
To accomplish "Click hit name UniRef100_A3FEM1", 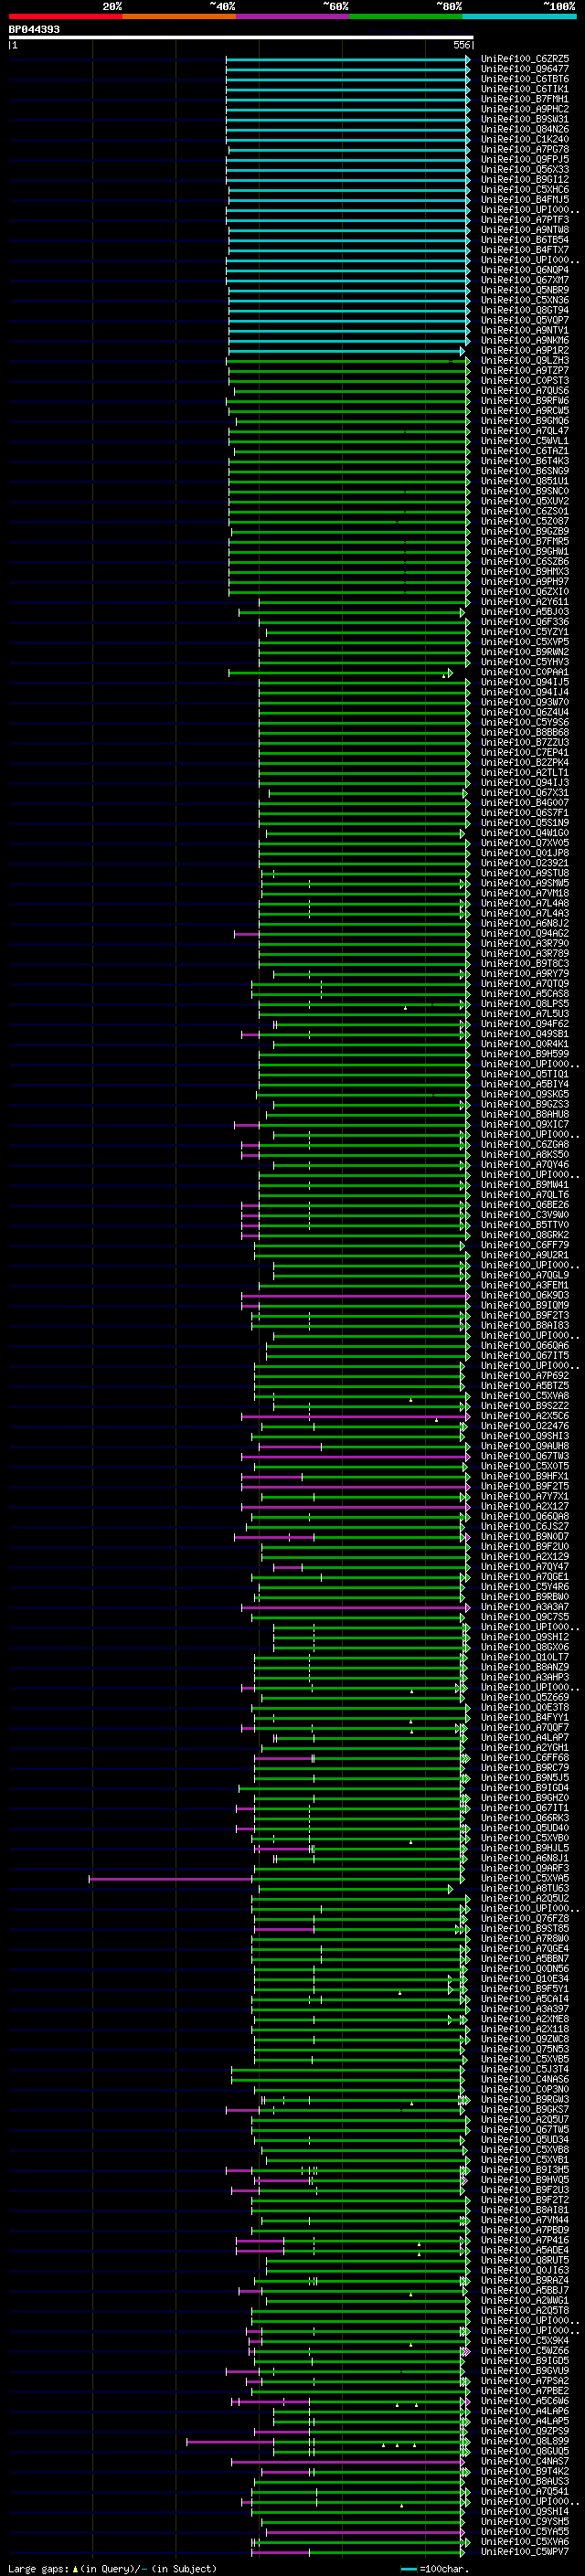I will [525, 1286].
